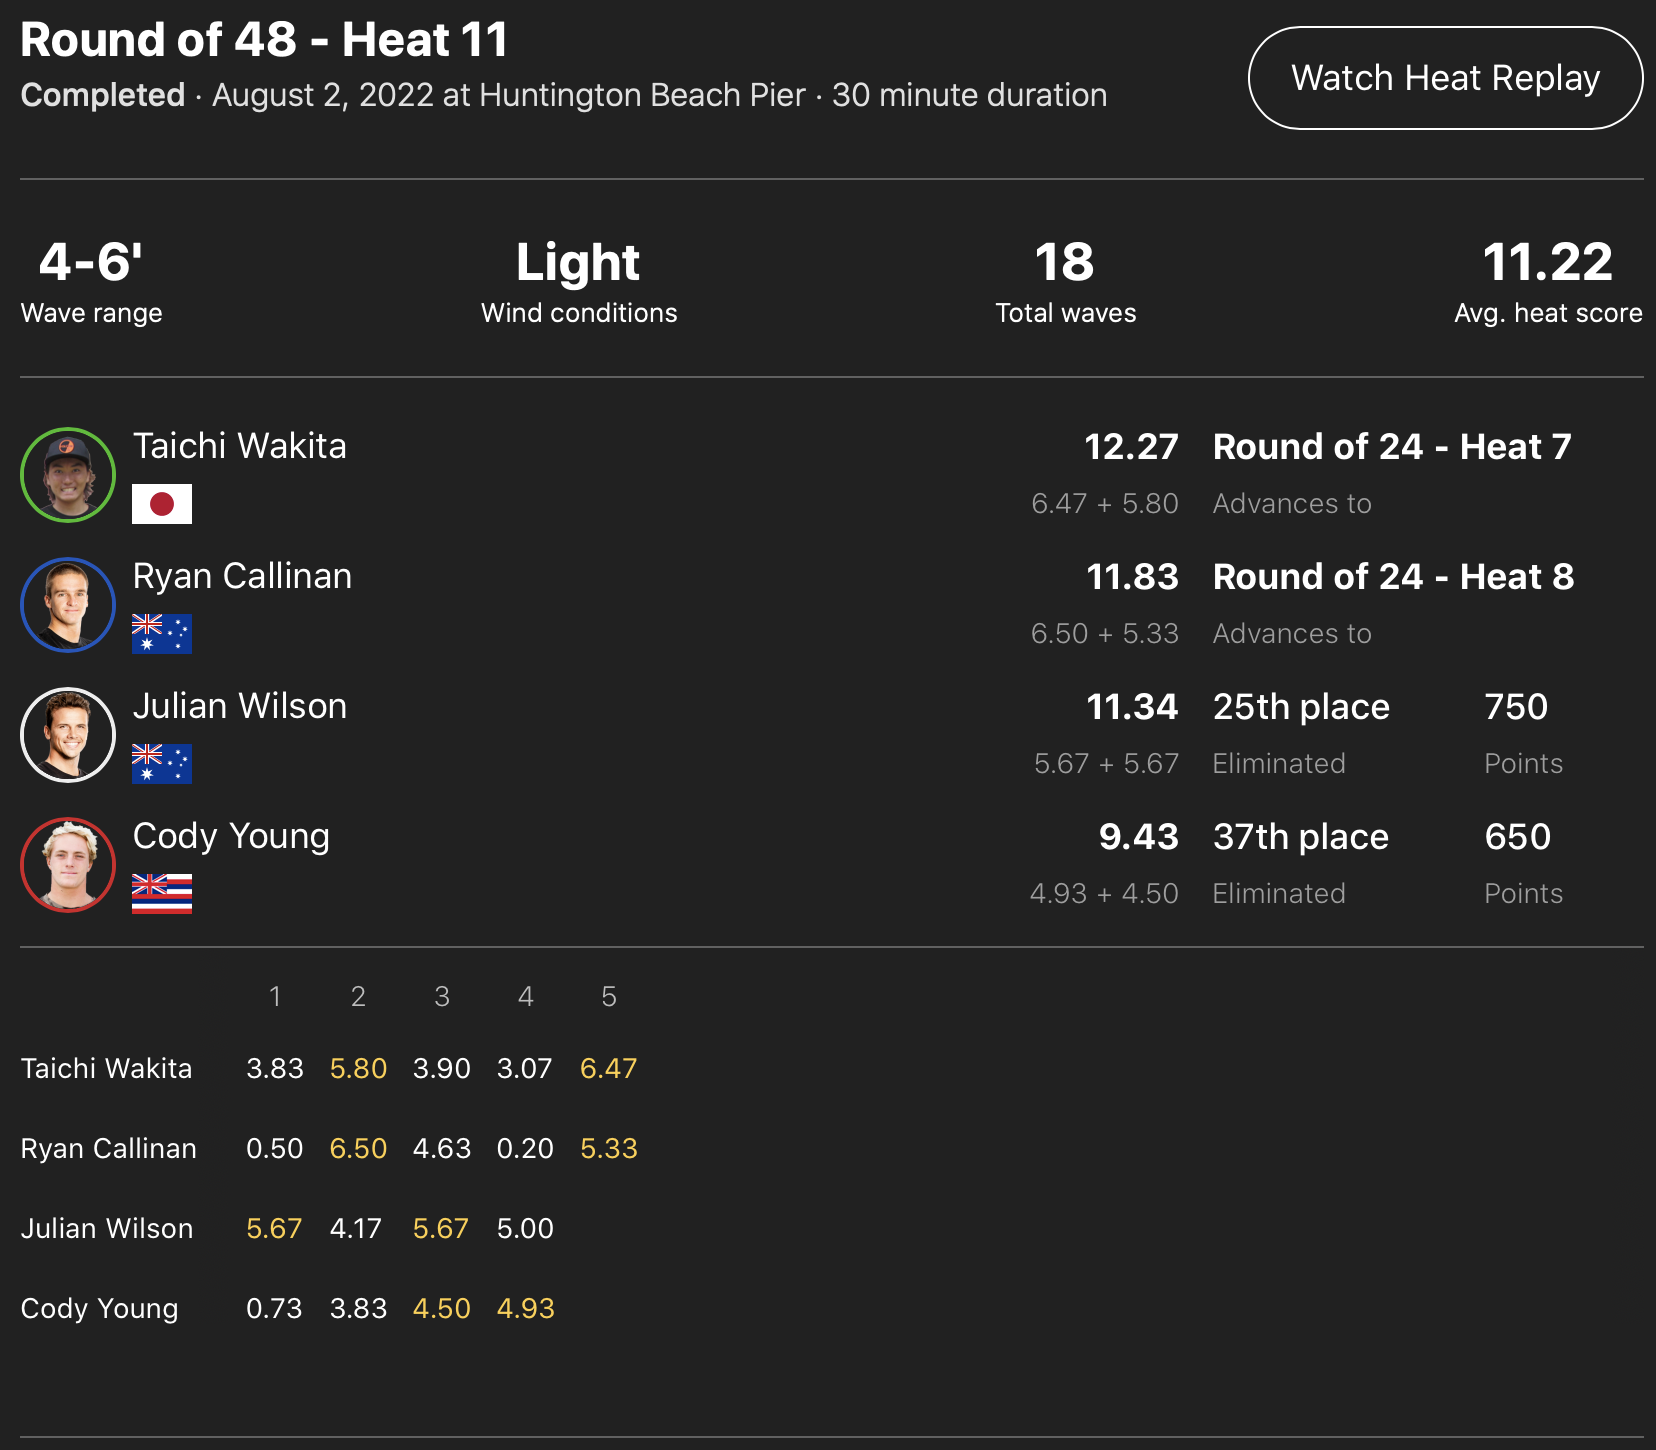Go to Round of 24 - Heat 7

tap(1392, 447)
